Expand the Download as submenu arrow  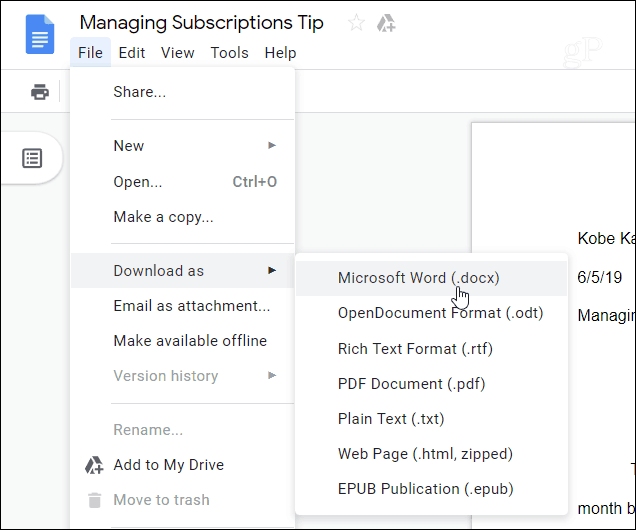coord(272,270)
